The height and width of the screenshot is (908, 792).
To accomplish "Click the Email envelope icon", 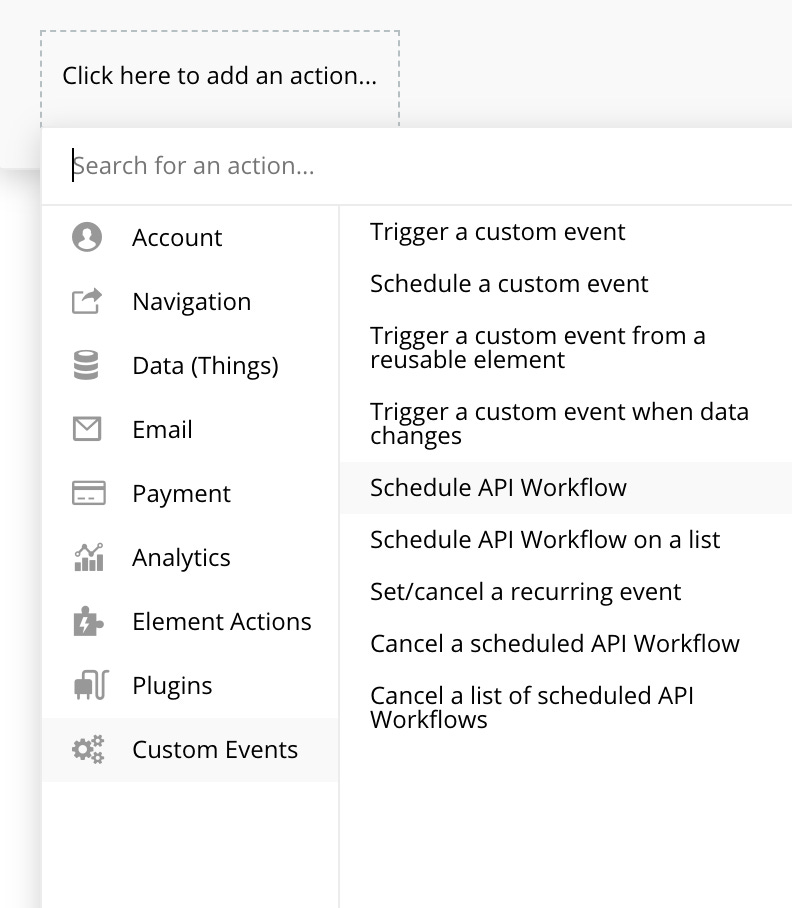I will pyautogui.click(x=87, y=429).
